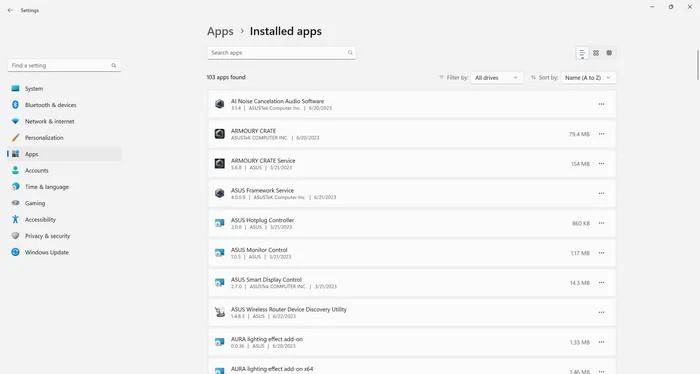700x374 pixels.
Task: Open more options for AI Noise Cancelation Audio Software
Action: [601, 104]
